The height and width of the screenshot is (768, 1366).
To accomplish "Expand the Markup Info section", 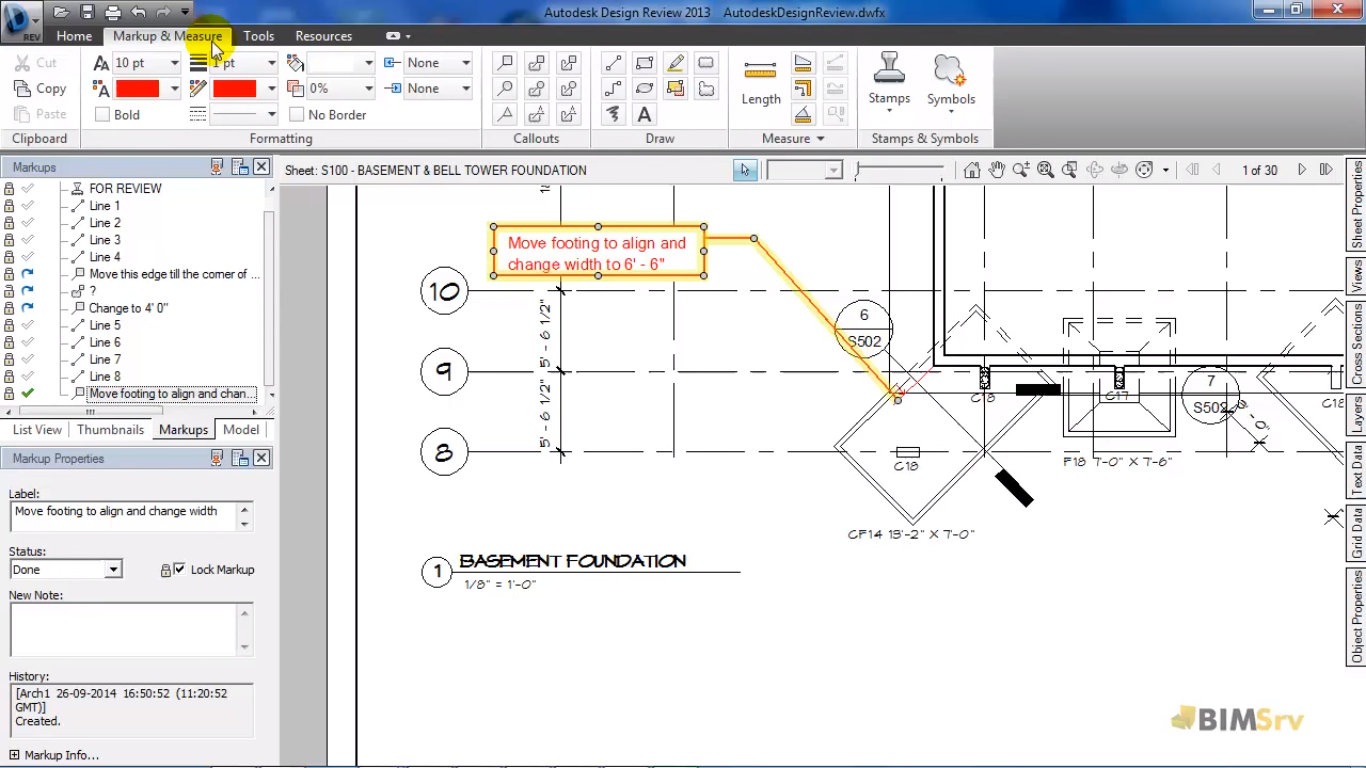I will [55, 755].
